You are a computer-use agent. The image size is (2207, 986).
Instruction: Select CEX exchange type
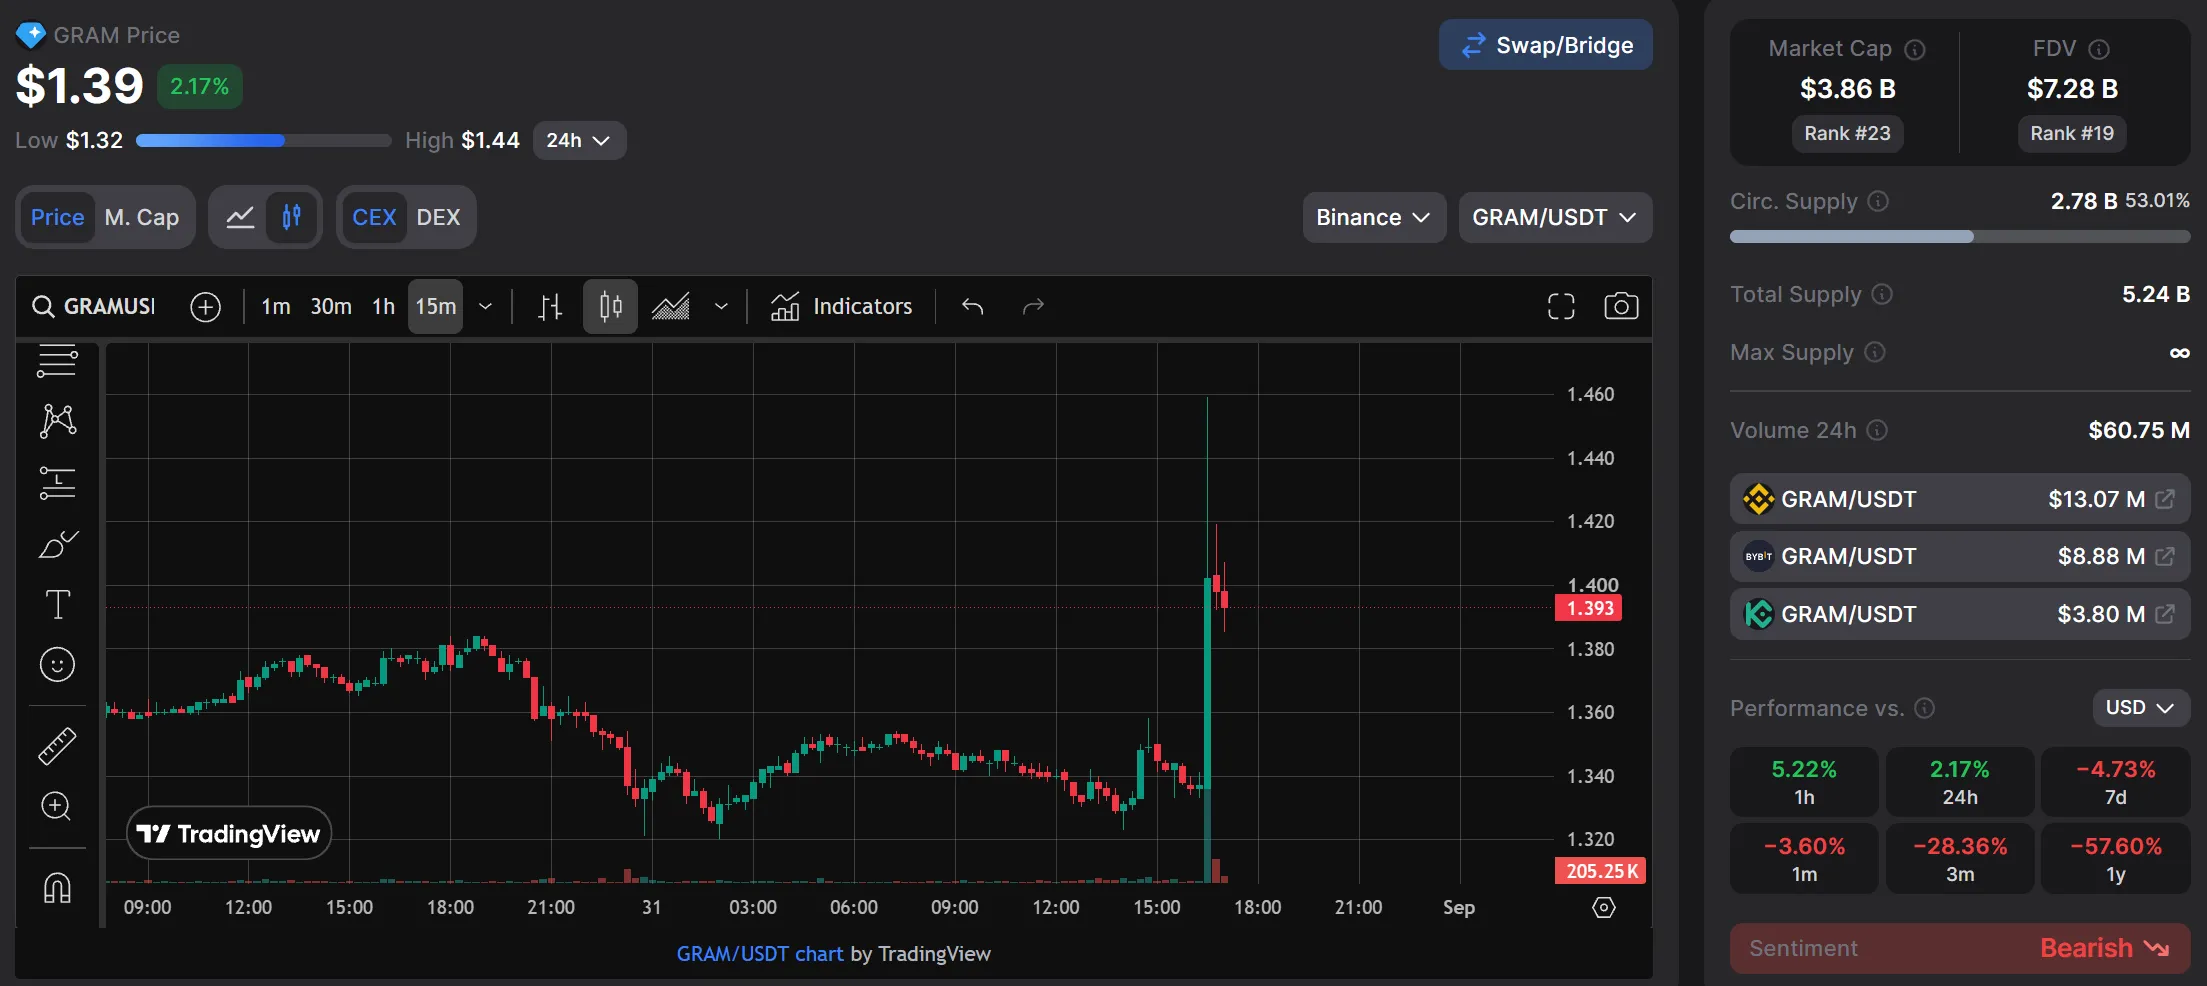click(x=374, y=217)
